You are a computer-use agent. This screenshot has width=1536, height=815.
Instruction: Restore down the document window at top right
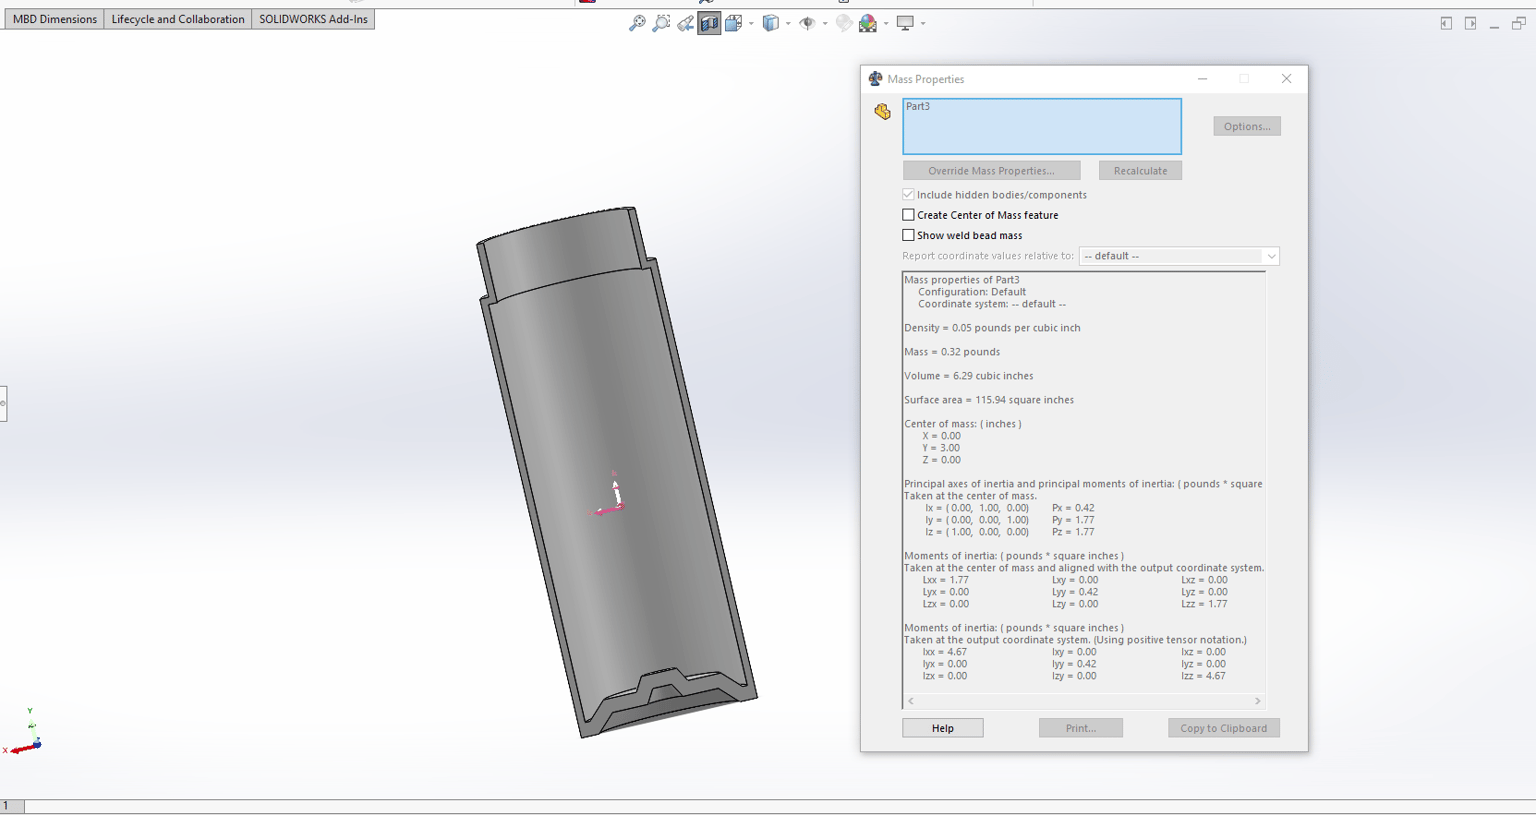[x=1518, y=23]
